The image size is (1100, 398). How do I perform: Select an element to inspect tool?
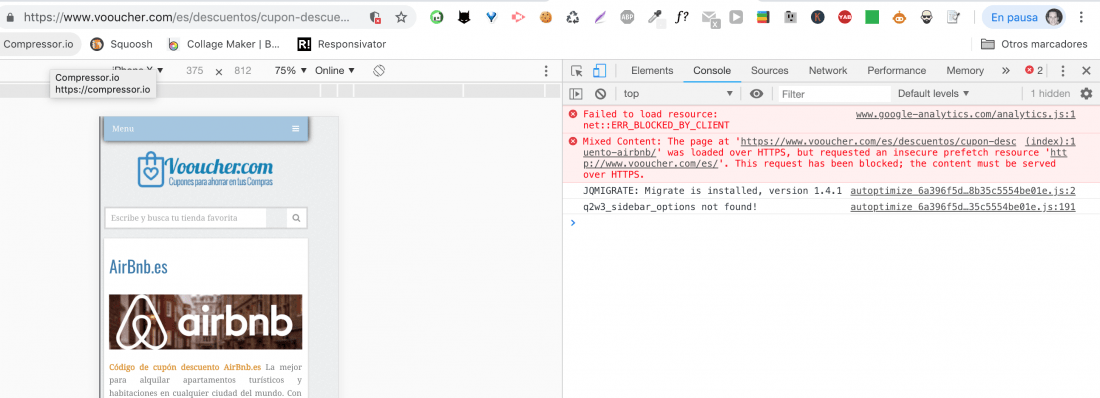(x=577, y=71)
